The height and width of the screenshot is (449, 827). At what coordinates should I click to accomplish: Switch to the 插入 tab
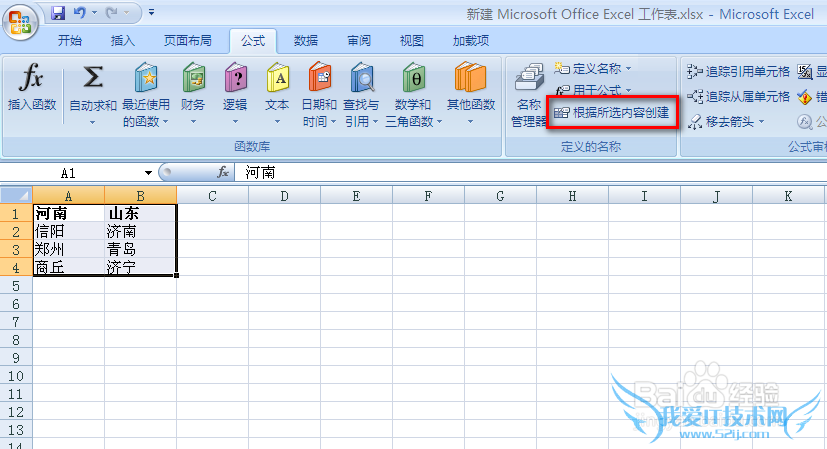pyautogui.click(x=122, y=41)
